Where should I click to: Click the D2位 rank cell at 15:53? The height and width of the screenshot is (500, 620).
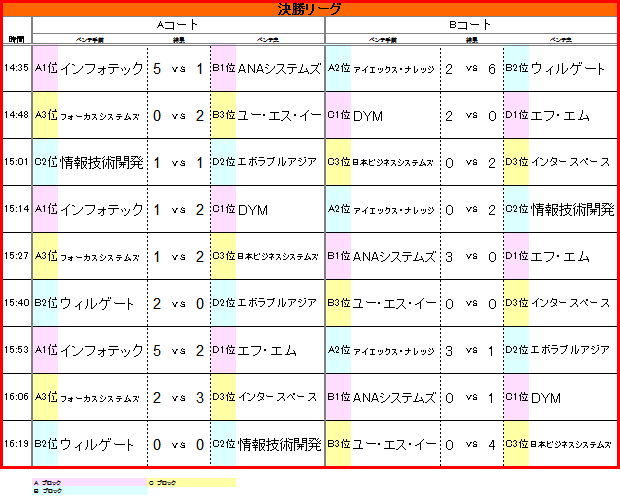(x=517, y=350)
